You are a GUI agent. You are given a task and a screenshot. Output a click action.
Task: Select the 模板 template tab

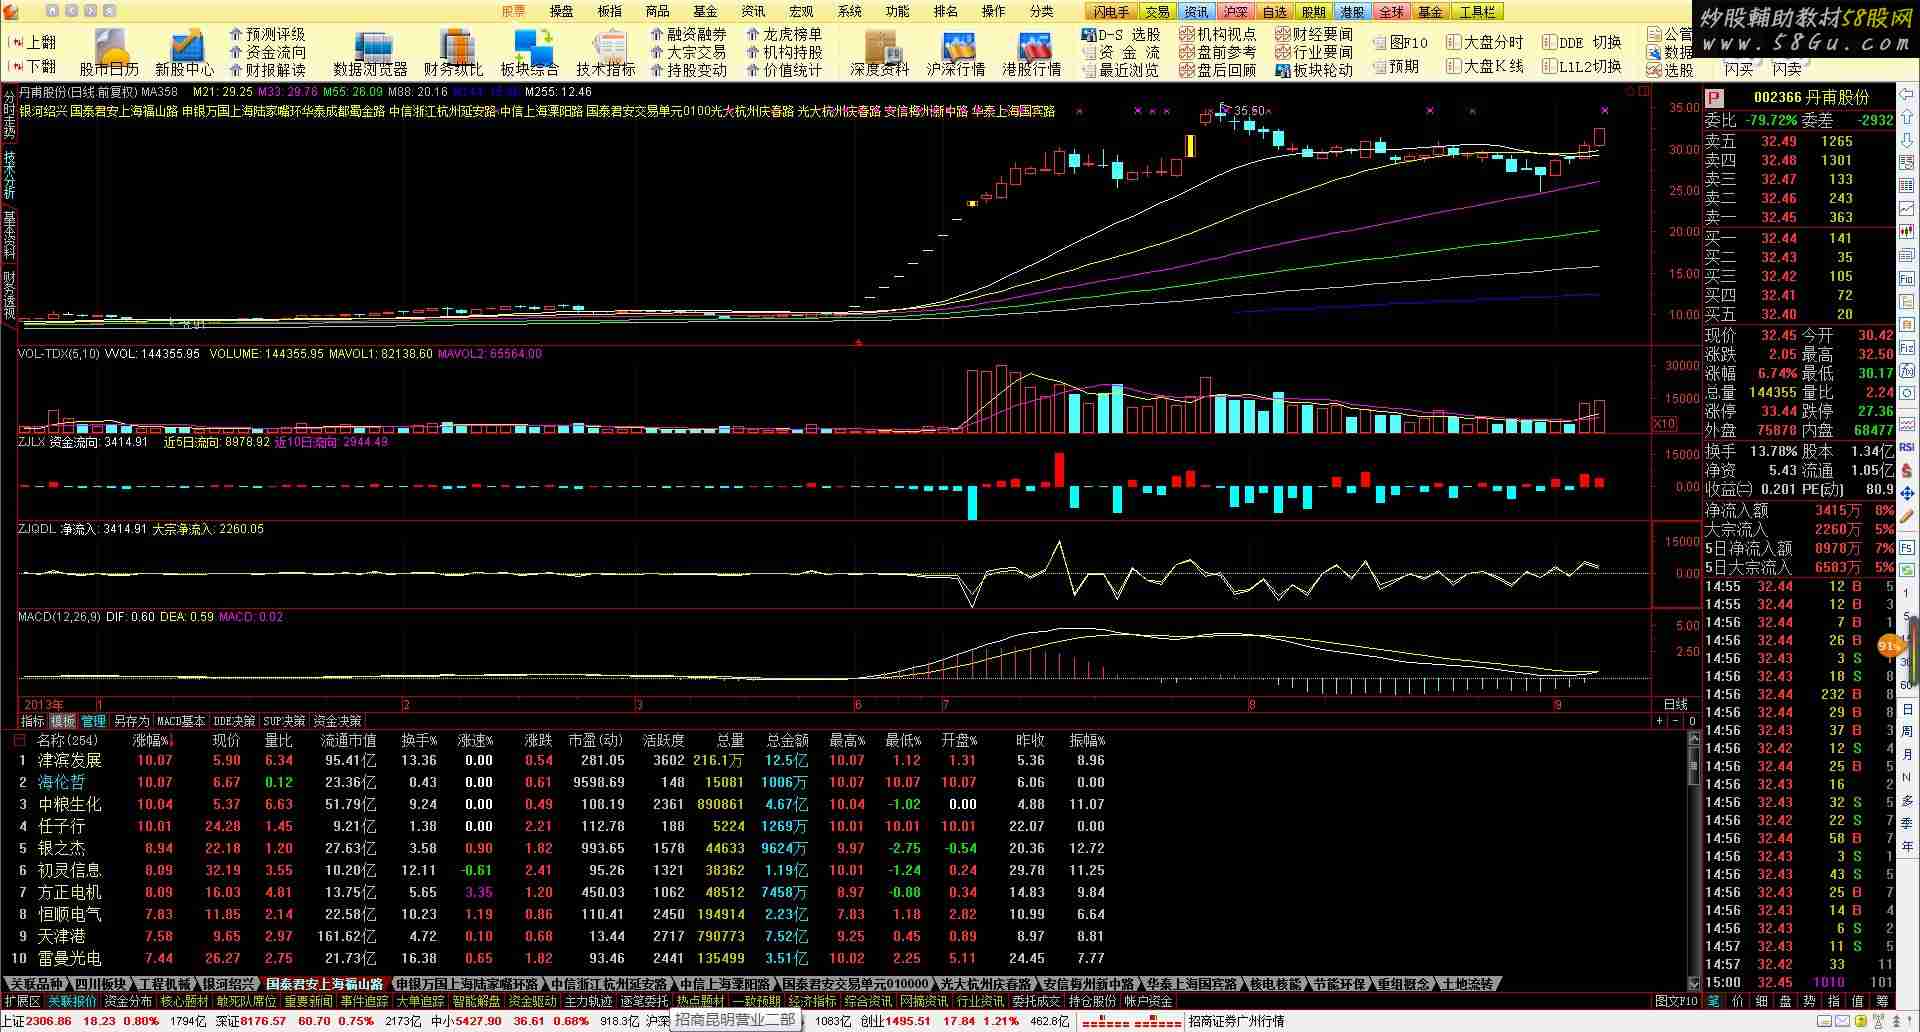pos(63,720)
